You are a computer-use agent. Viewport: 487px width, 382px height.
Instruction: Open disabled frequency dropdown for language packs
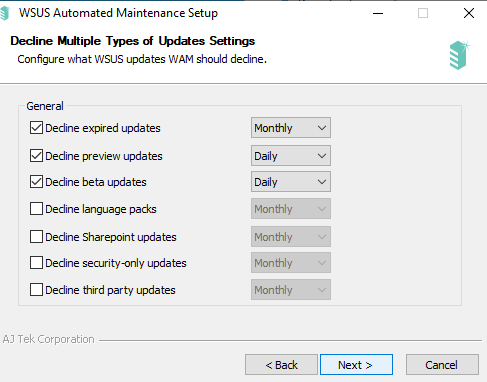(x=291, y=209)
